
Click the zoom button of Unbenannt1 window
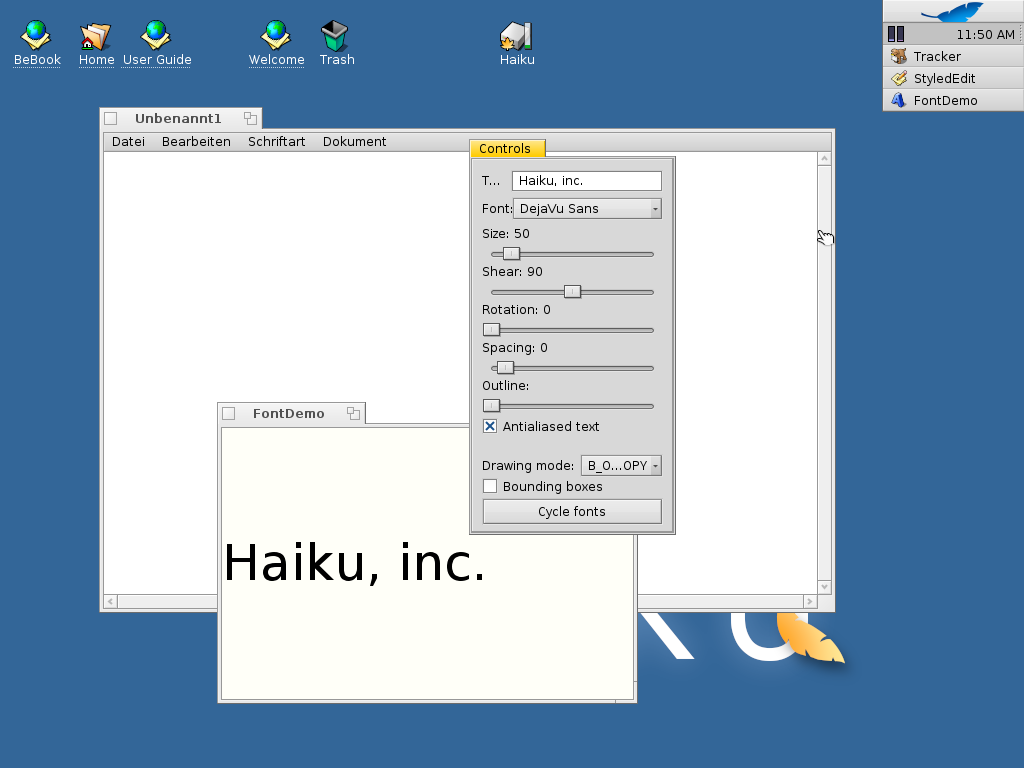tap(250, 118)
